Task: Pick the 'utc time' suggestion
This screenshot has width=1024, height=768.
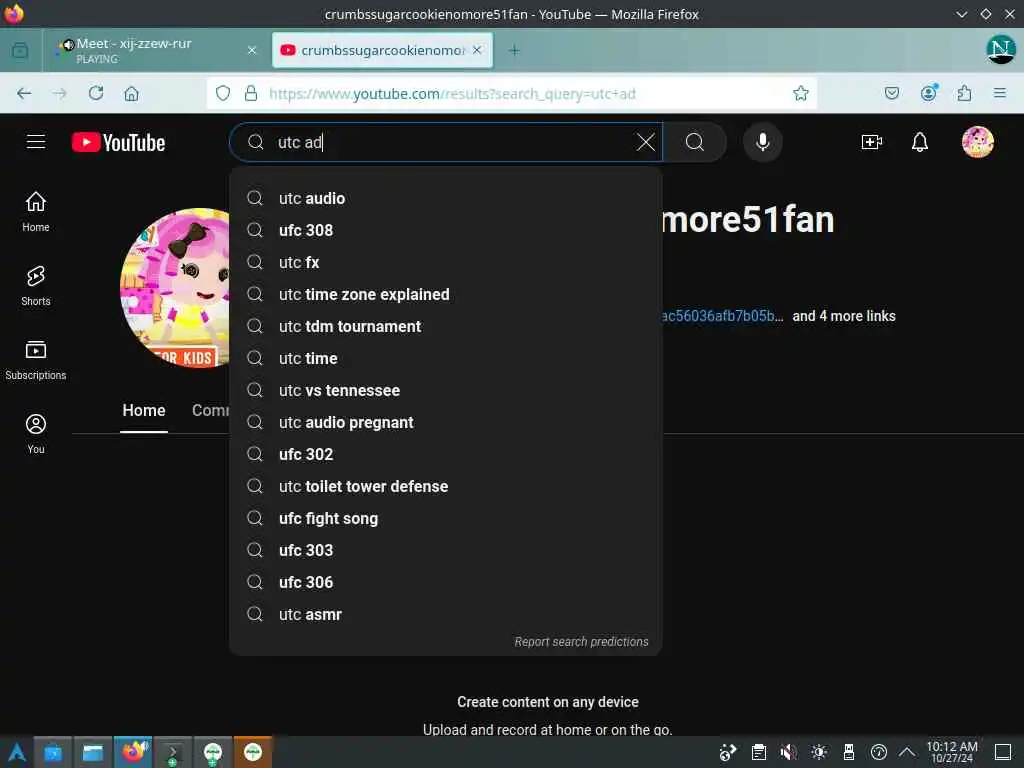Action: click(x=445, y=359)
